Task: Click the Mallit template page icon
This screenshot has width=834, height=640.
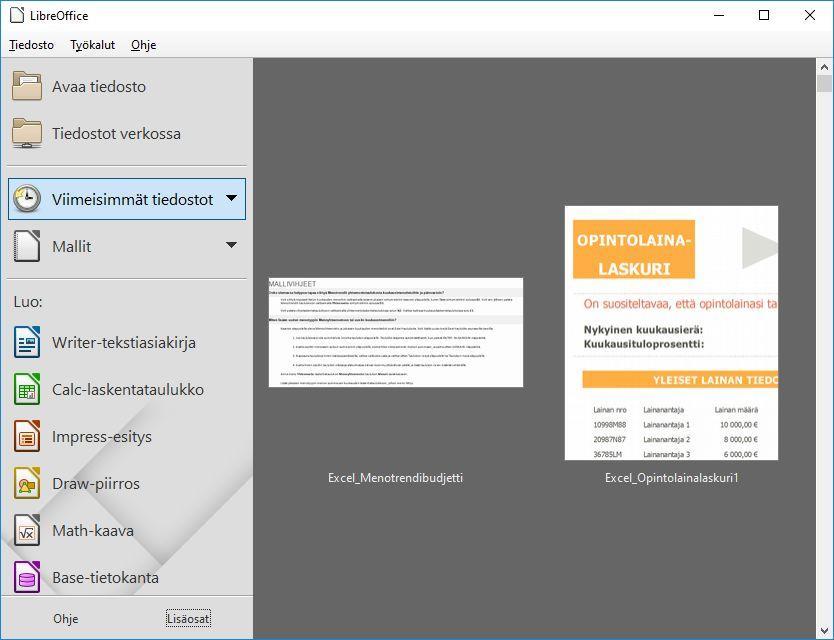Action: pos(27,246)
